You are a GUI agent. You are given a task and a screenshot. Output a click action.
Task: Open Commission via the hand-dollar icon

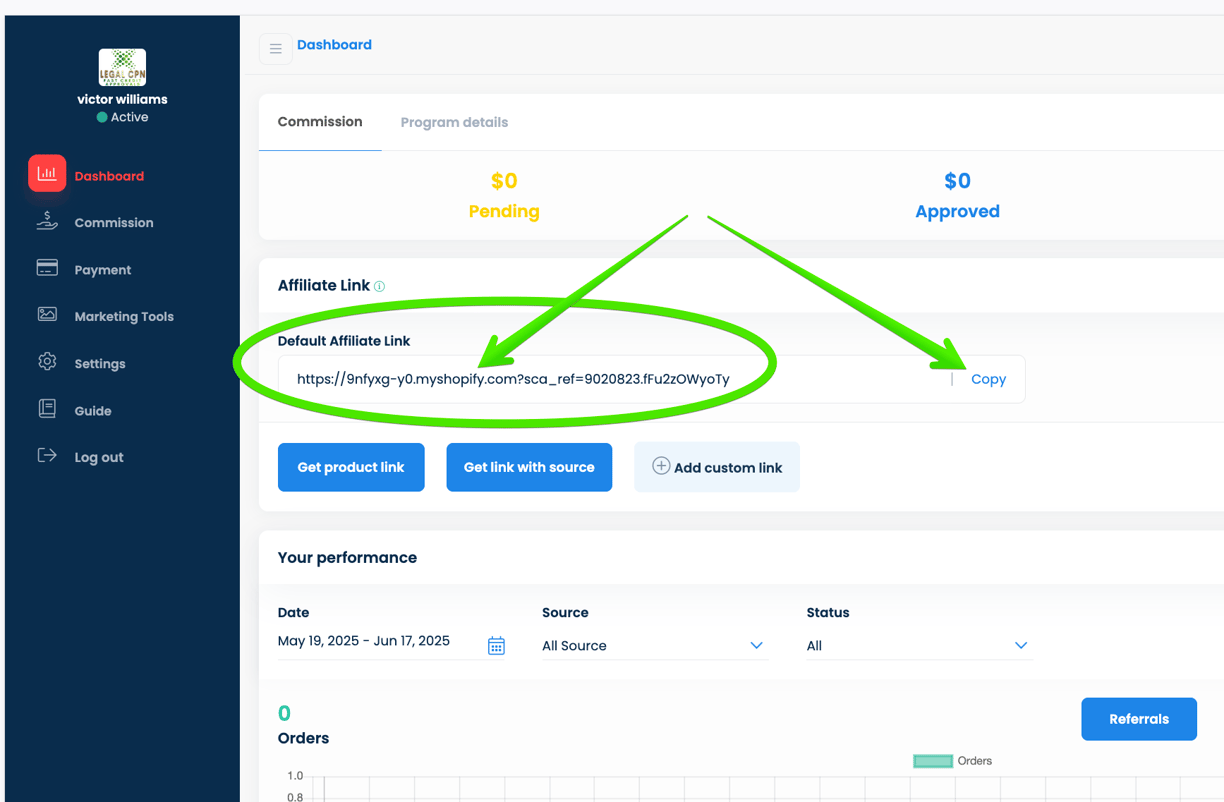point(47,221)
